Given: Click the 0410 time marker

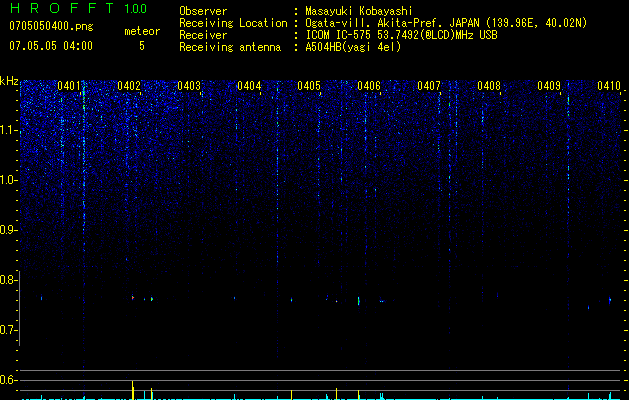Looking at the screenshot, I should tap(609, 85).
